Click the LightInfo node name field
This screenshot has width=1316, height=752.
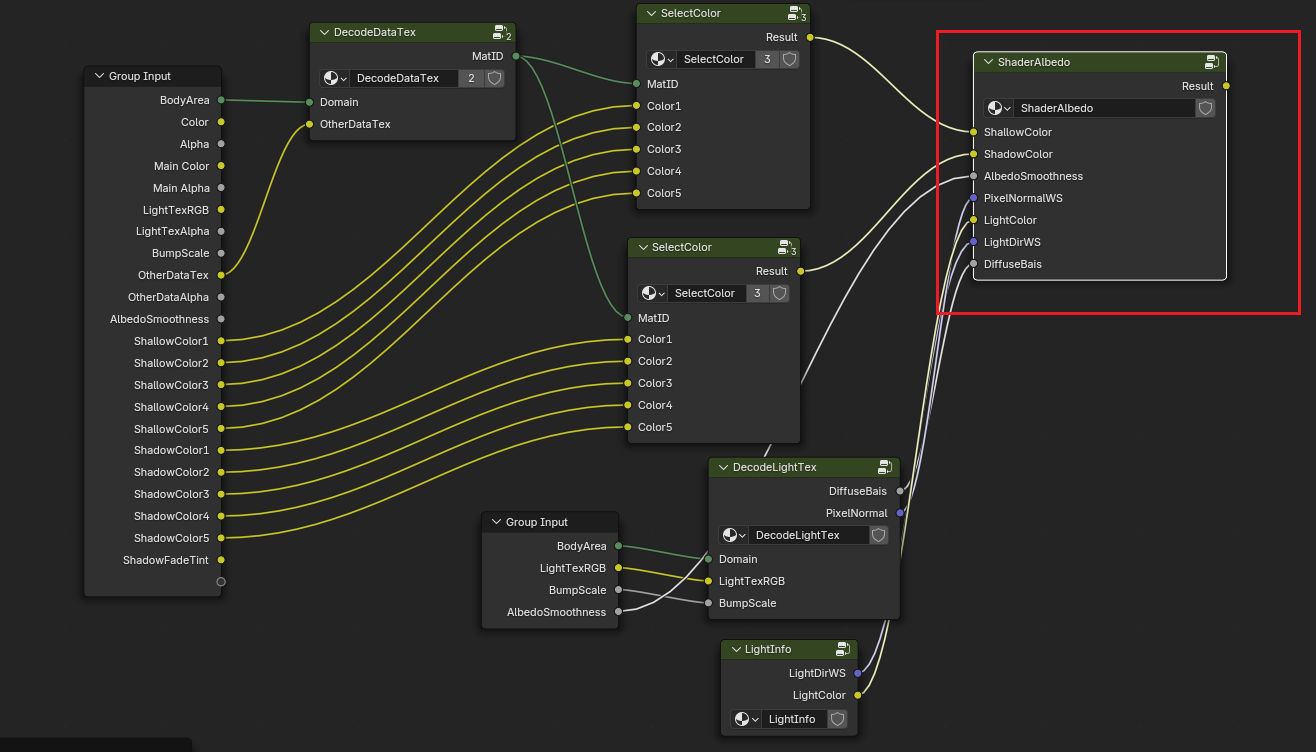coord(795,719)
